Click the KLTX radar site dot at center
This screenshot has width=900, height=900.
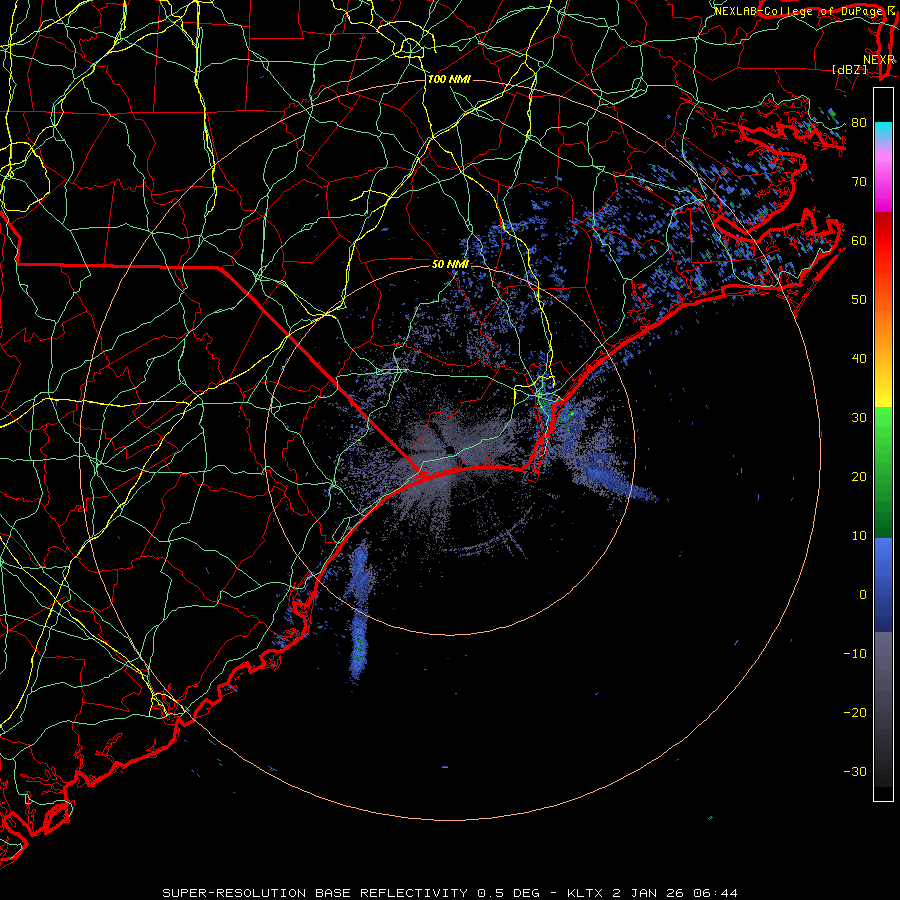coord(451,449)
